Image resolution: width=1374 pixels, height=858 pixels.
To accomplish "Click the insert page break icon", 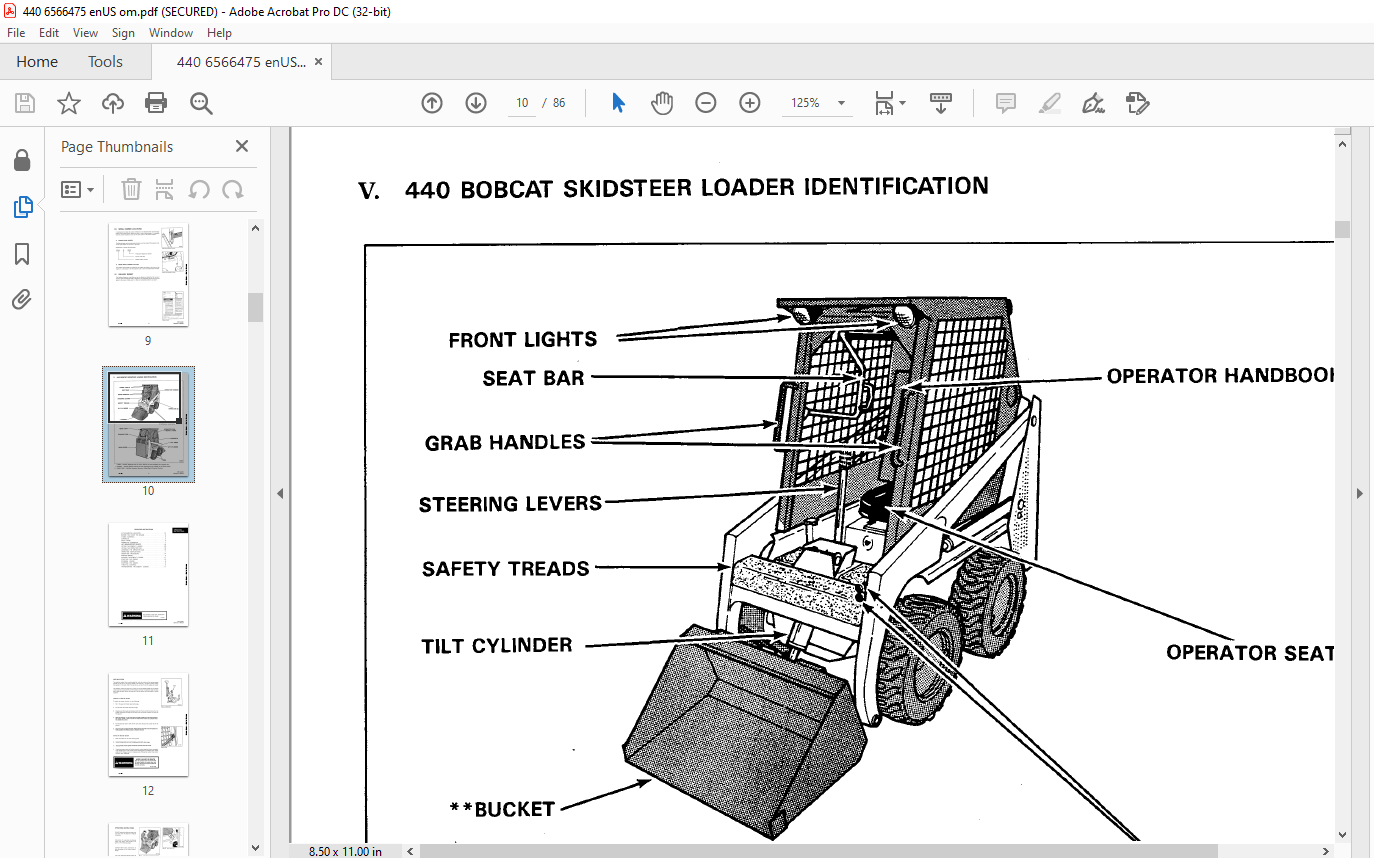I will (165, 189).
